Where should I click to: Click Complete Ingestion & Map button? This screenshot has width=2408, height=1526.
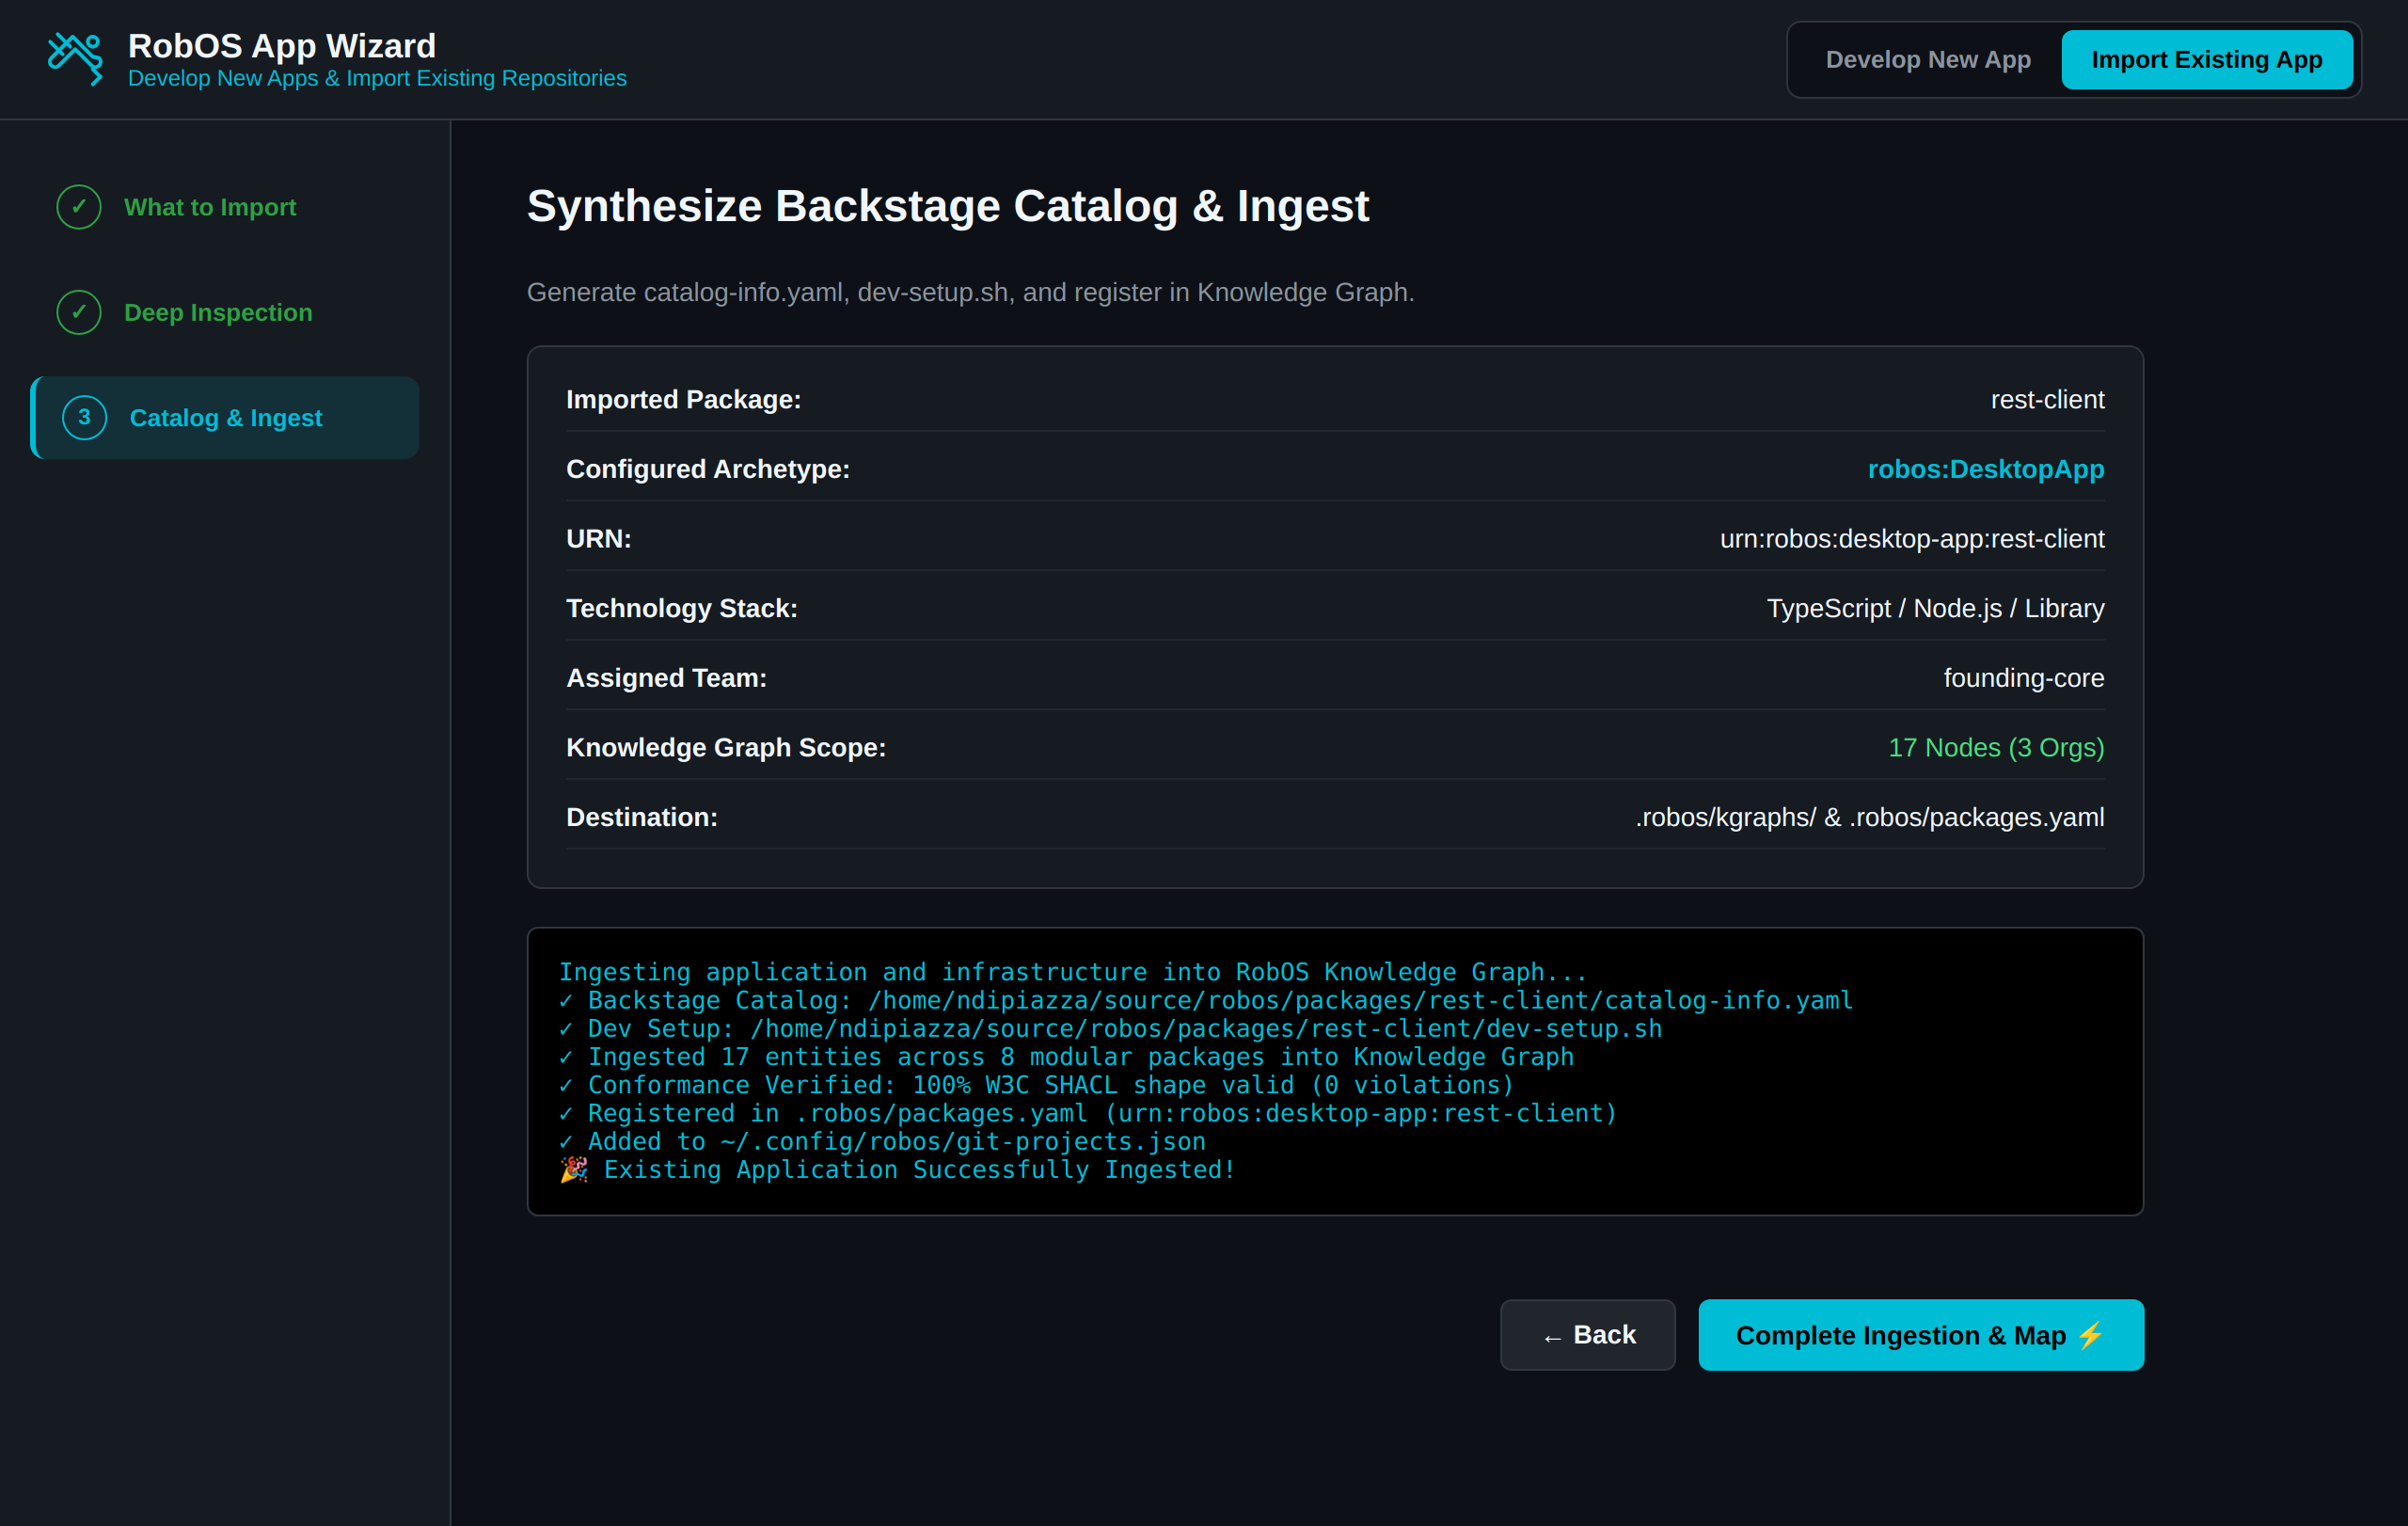pyautogui.click(x=1920, y=1334)
